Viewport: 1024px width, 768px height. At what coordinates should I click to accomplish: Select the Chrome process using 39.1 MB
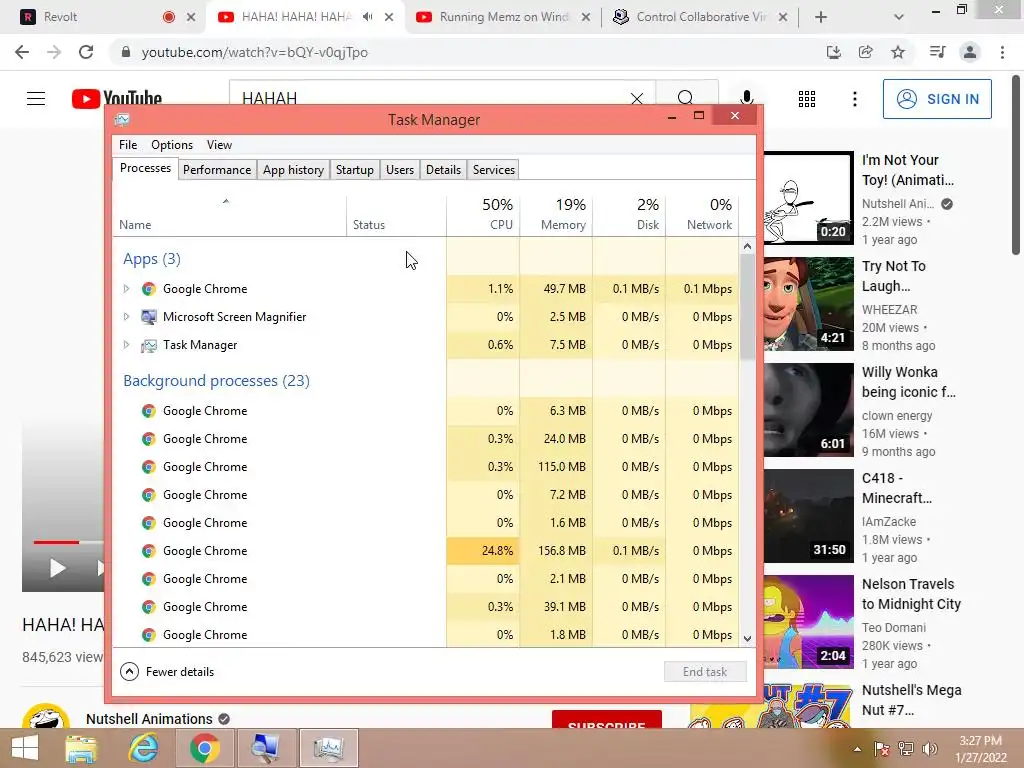pyautogui.click(x=426, y=607)
